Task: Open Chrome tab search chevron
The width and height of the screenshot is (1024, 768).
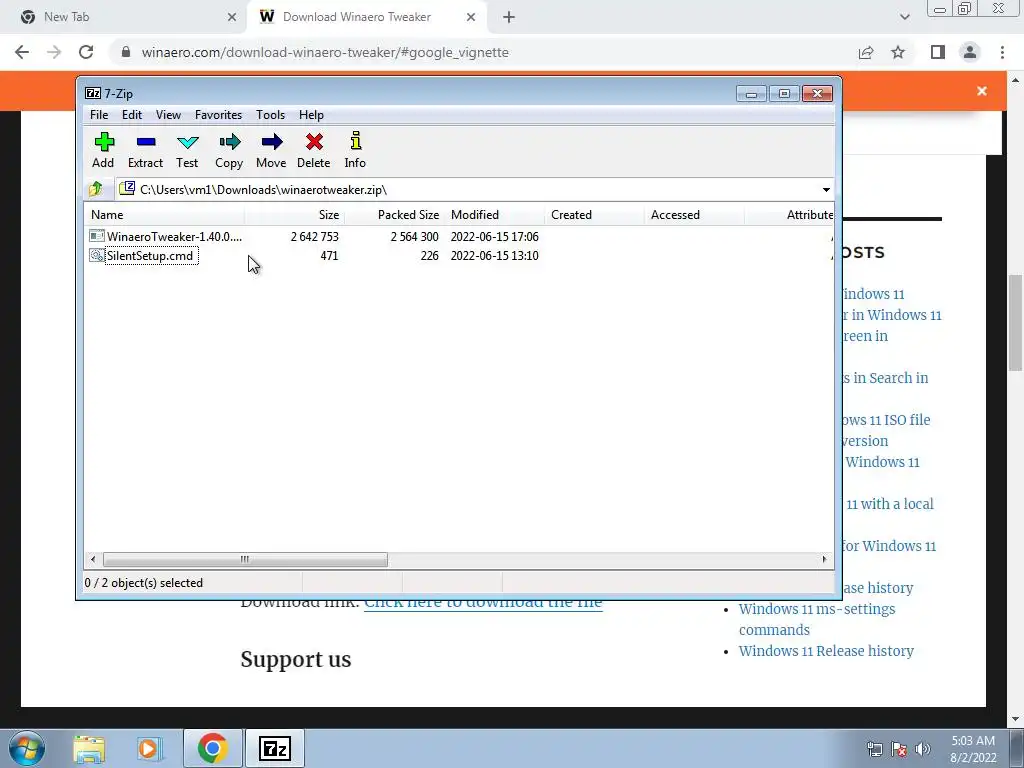Action: coord(904,17)
